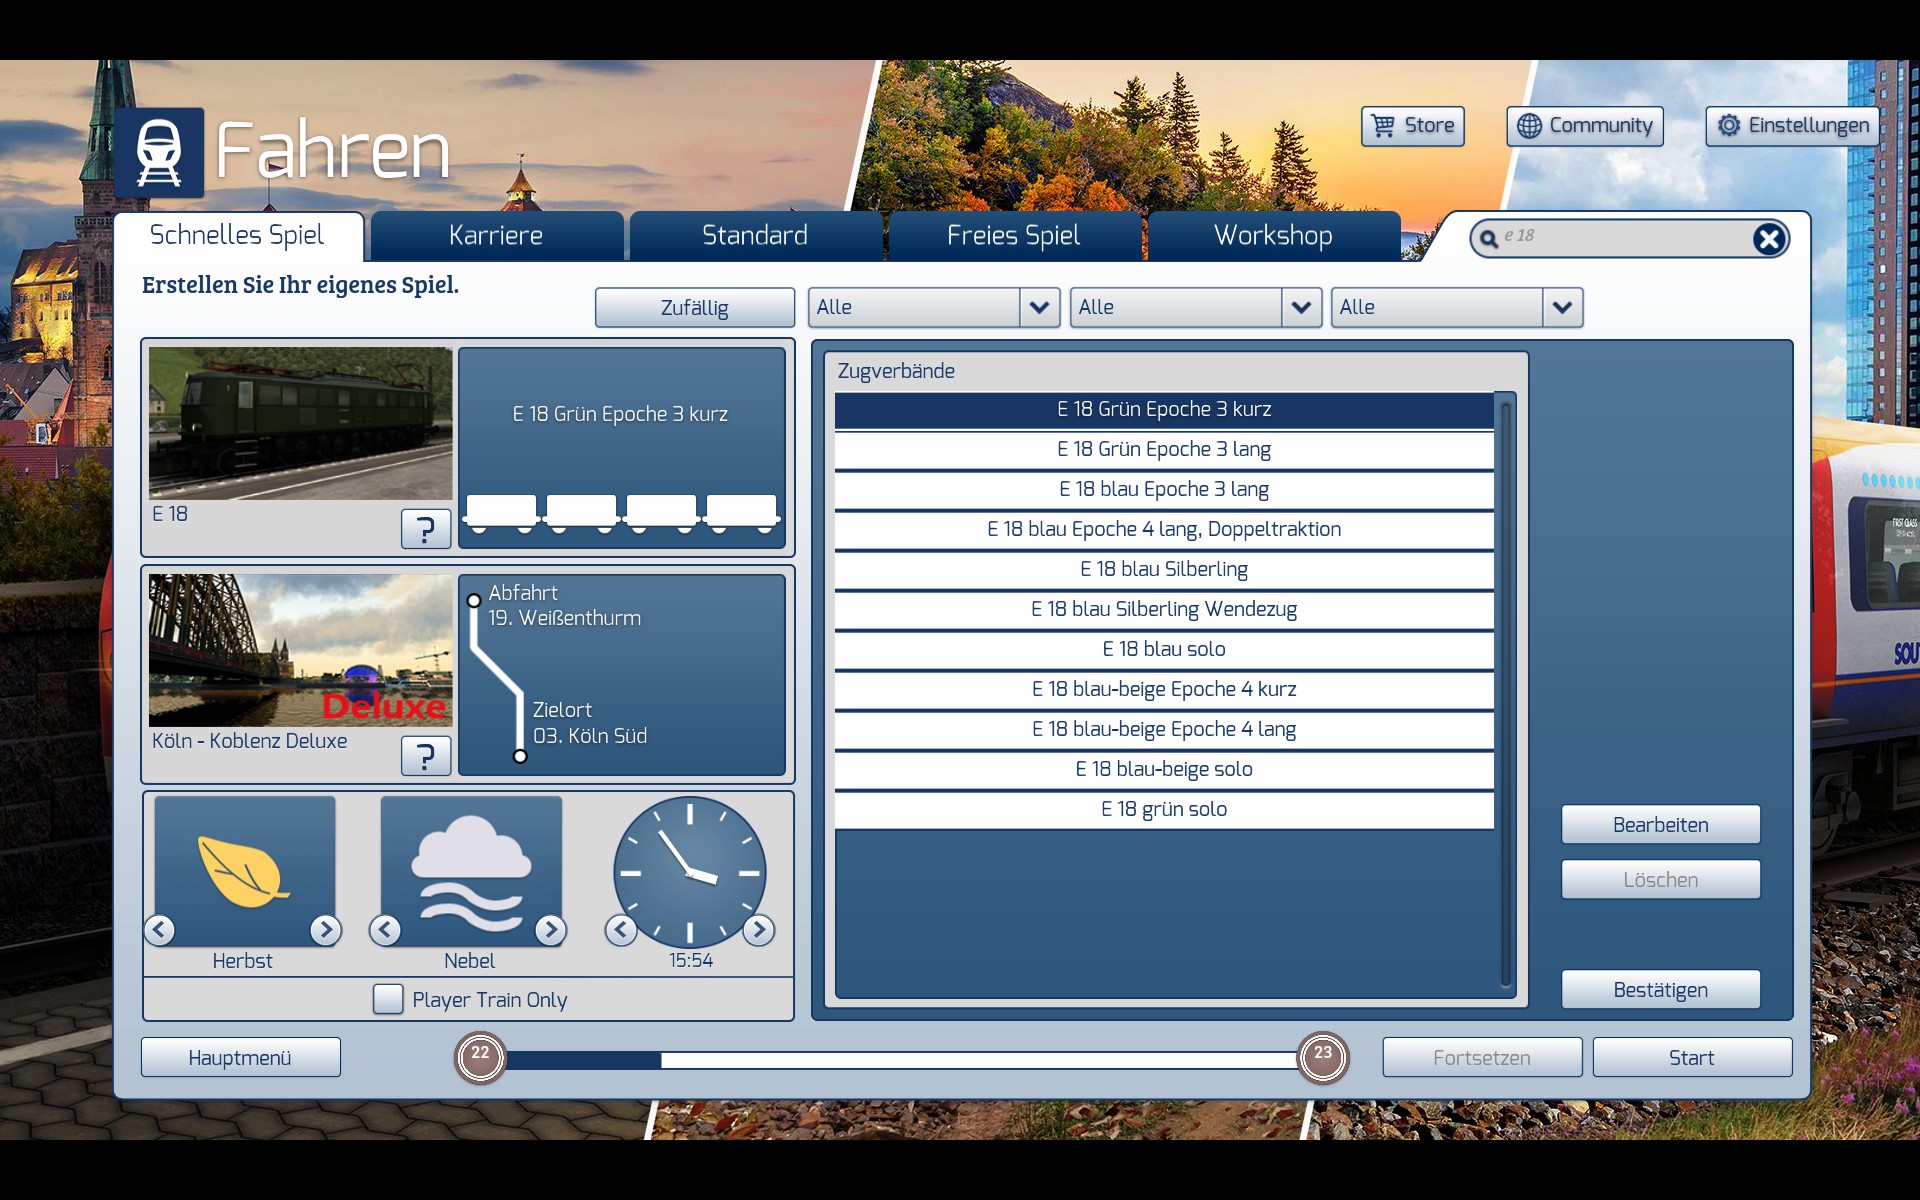This screenshot has height=1200, width=1920.
Task: Switch to the Karriere tab
Action: [496, 236]
